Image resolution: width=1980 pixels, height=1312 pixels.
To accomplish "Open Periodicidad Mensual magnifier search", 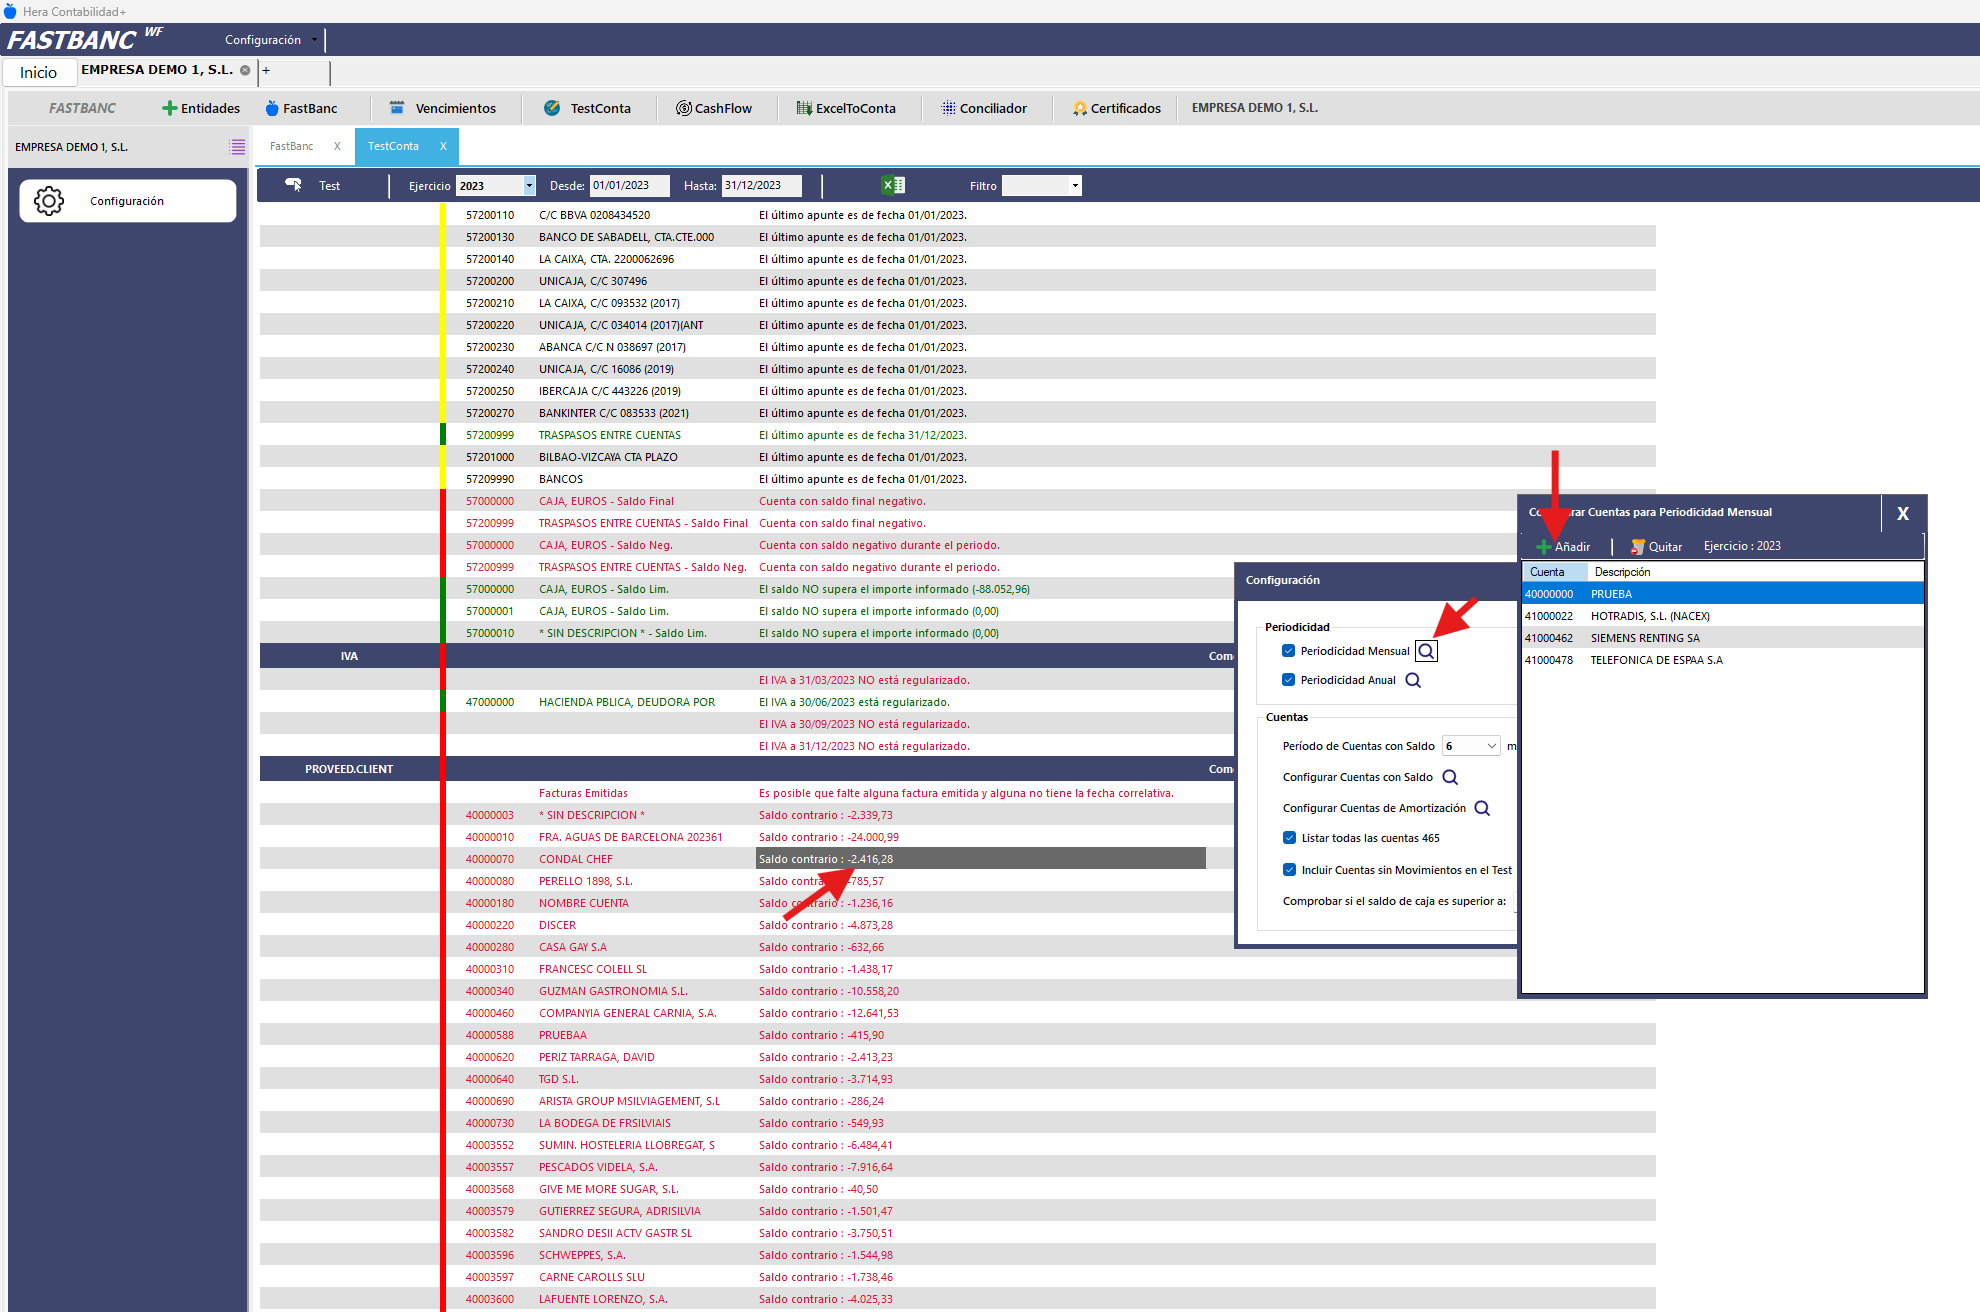I will (x=1426, y=651).
